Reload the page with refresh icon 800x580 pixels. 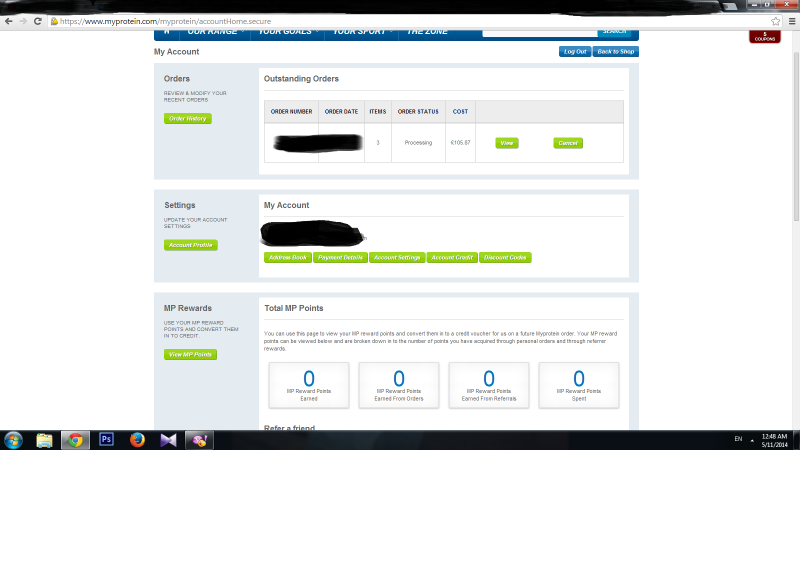click(x=38, y=21)
